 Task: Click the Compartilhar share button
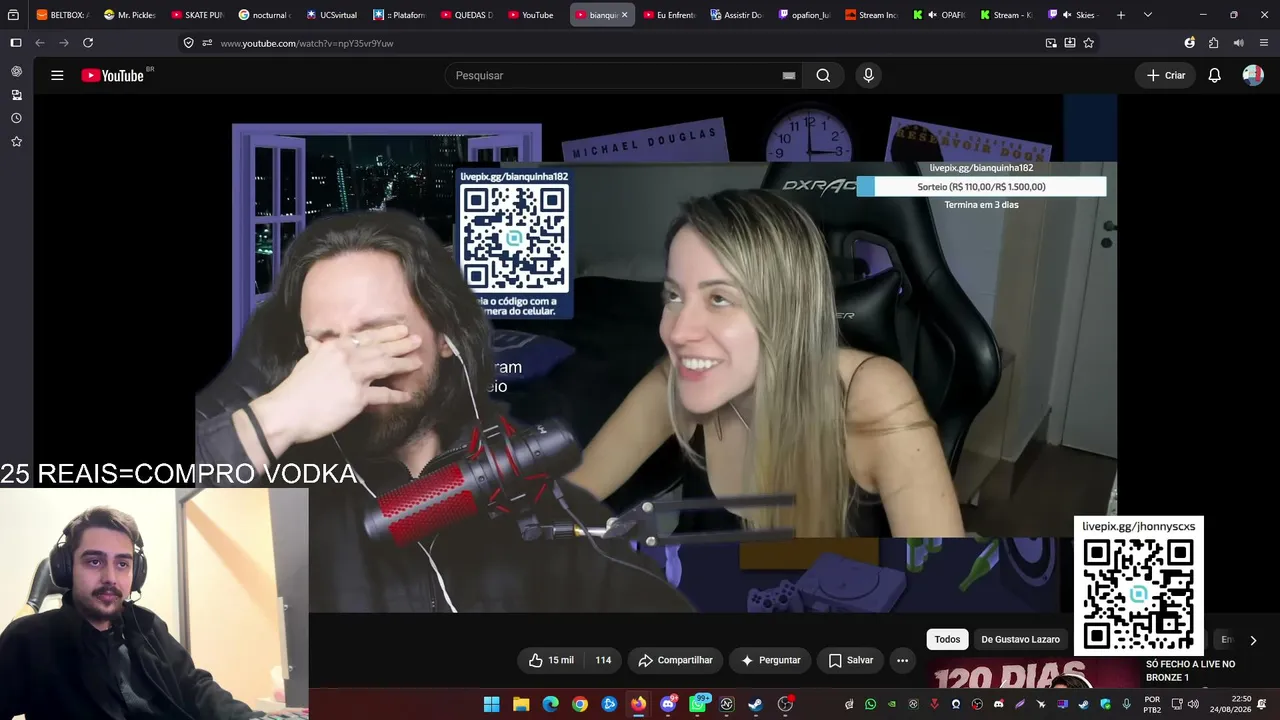tap(675, 660)
